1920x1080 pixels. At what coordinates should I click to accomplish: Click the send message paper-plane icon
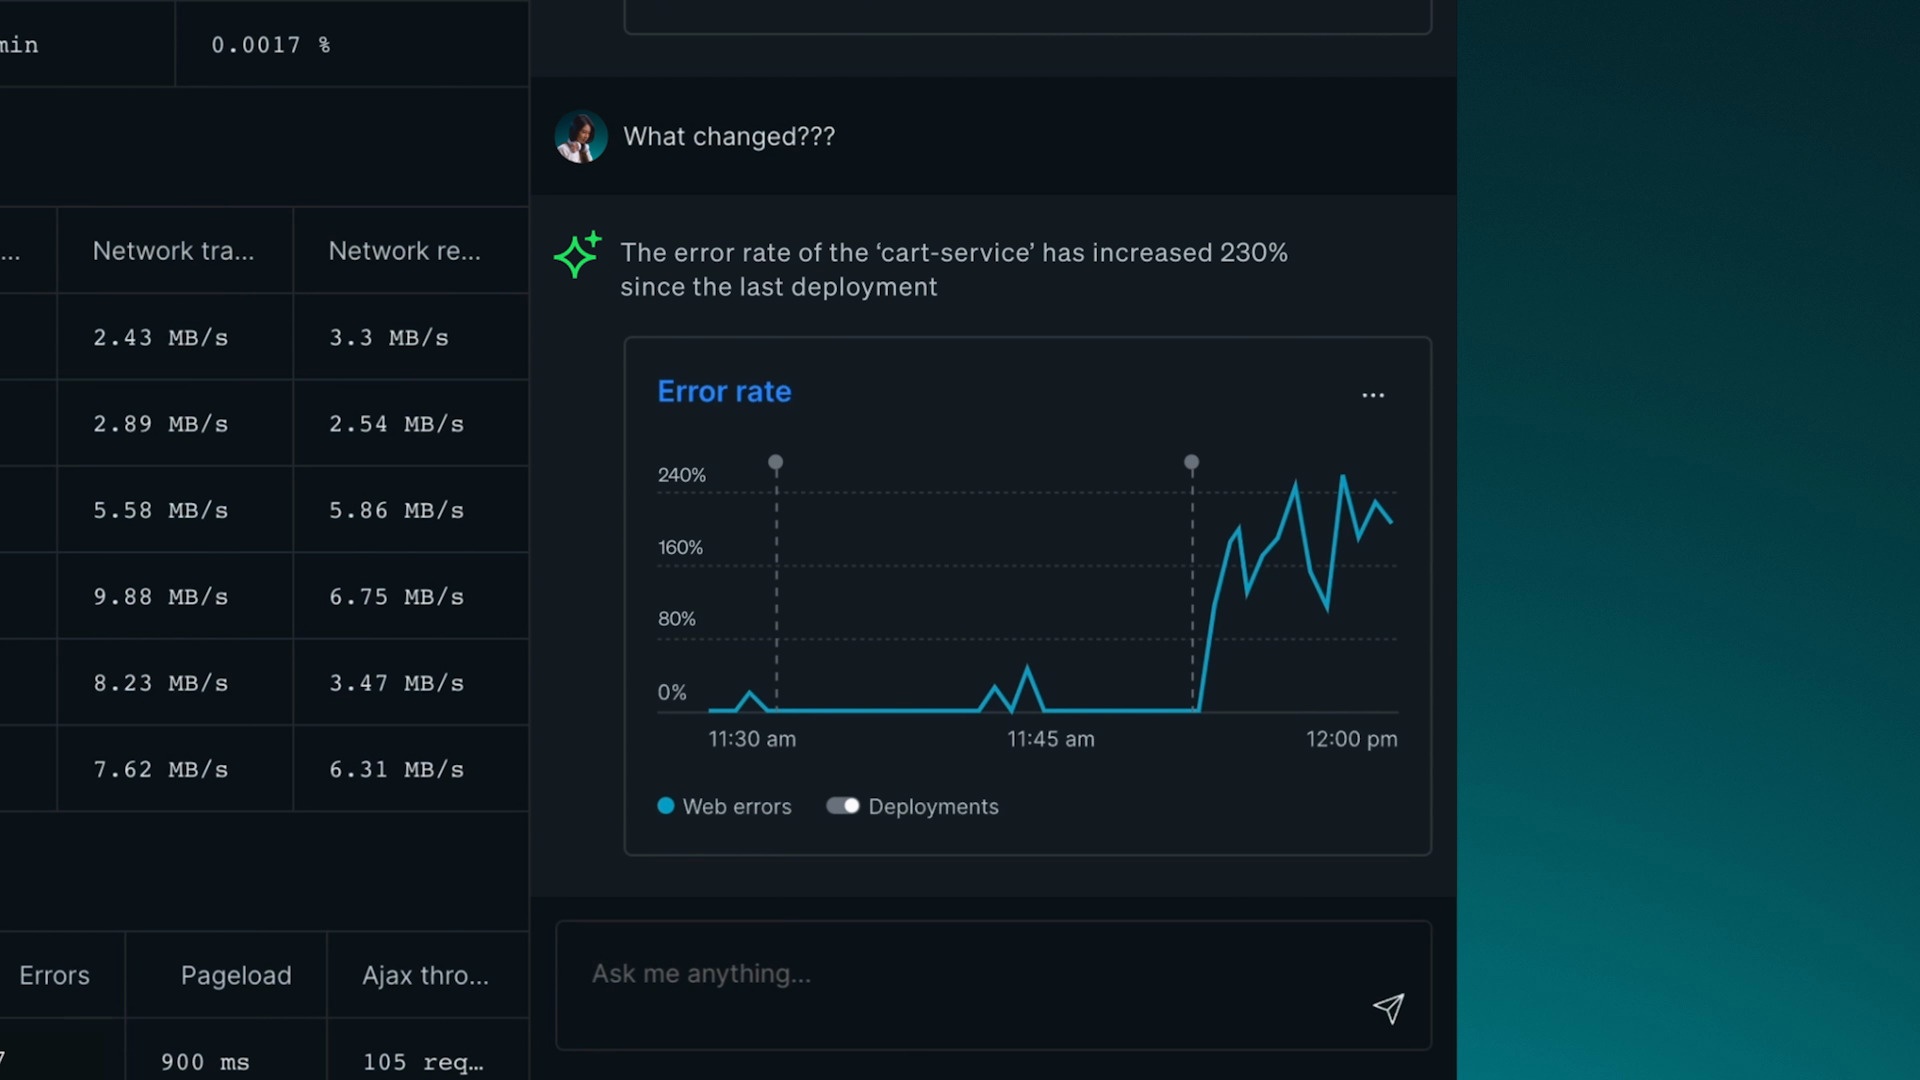coord(1388,1008)
